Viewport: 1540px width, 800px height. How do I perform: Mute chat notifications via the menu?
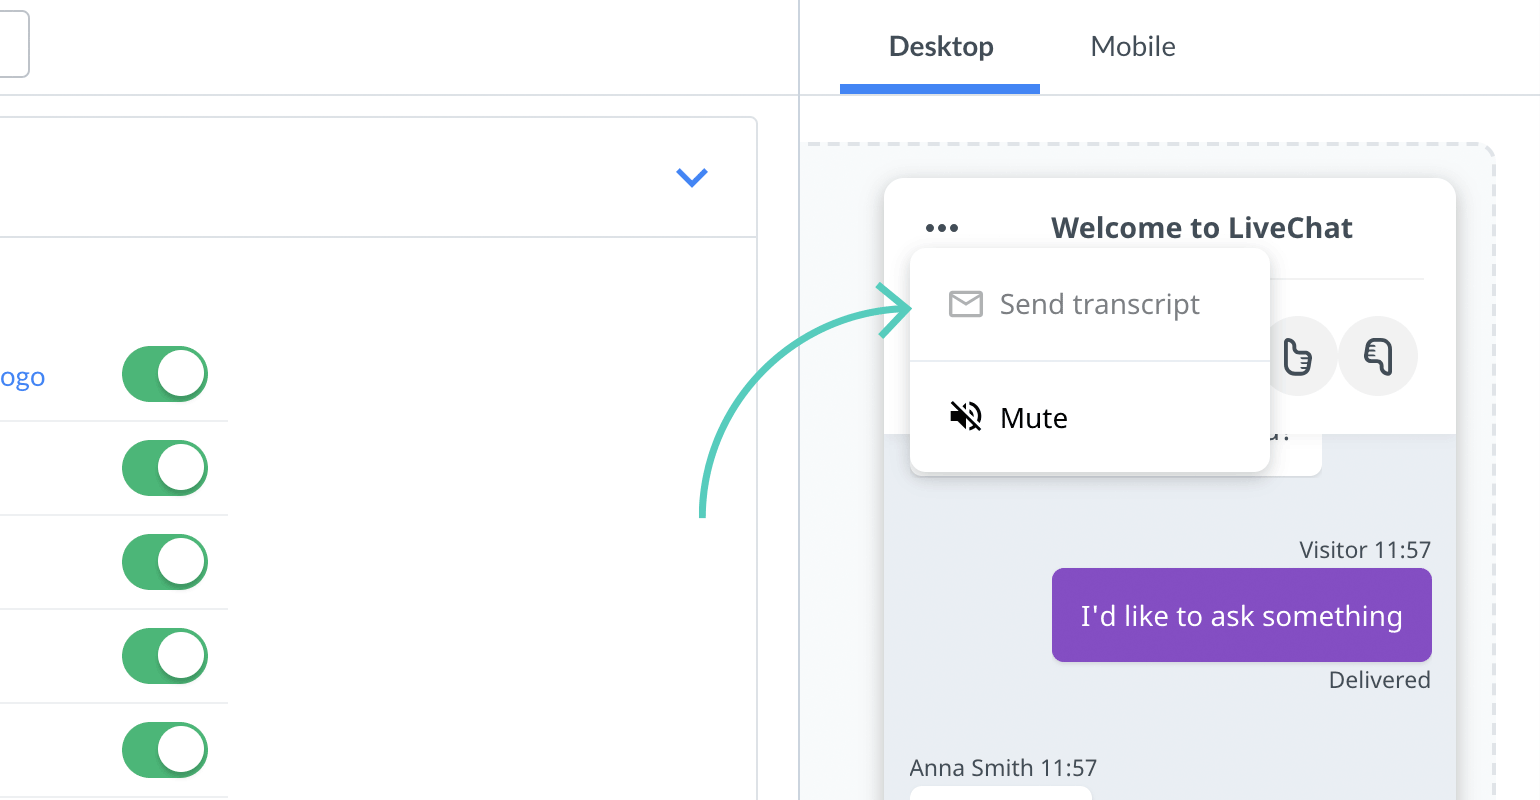coord(1033,417)
